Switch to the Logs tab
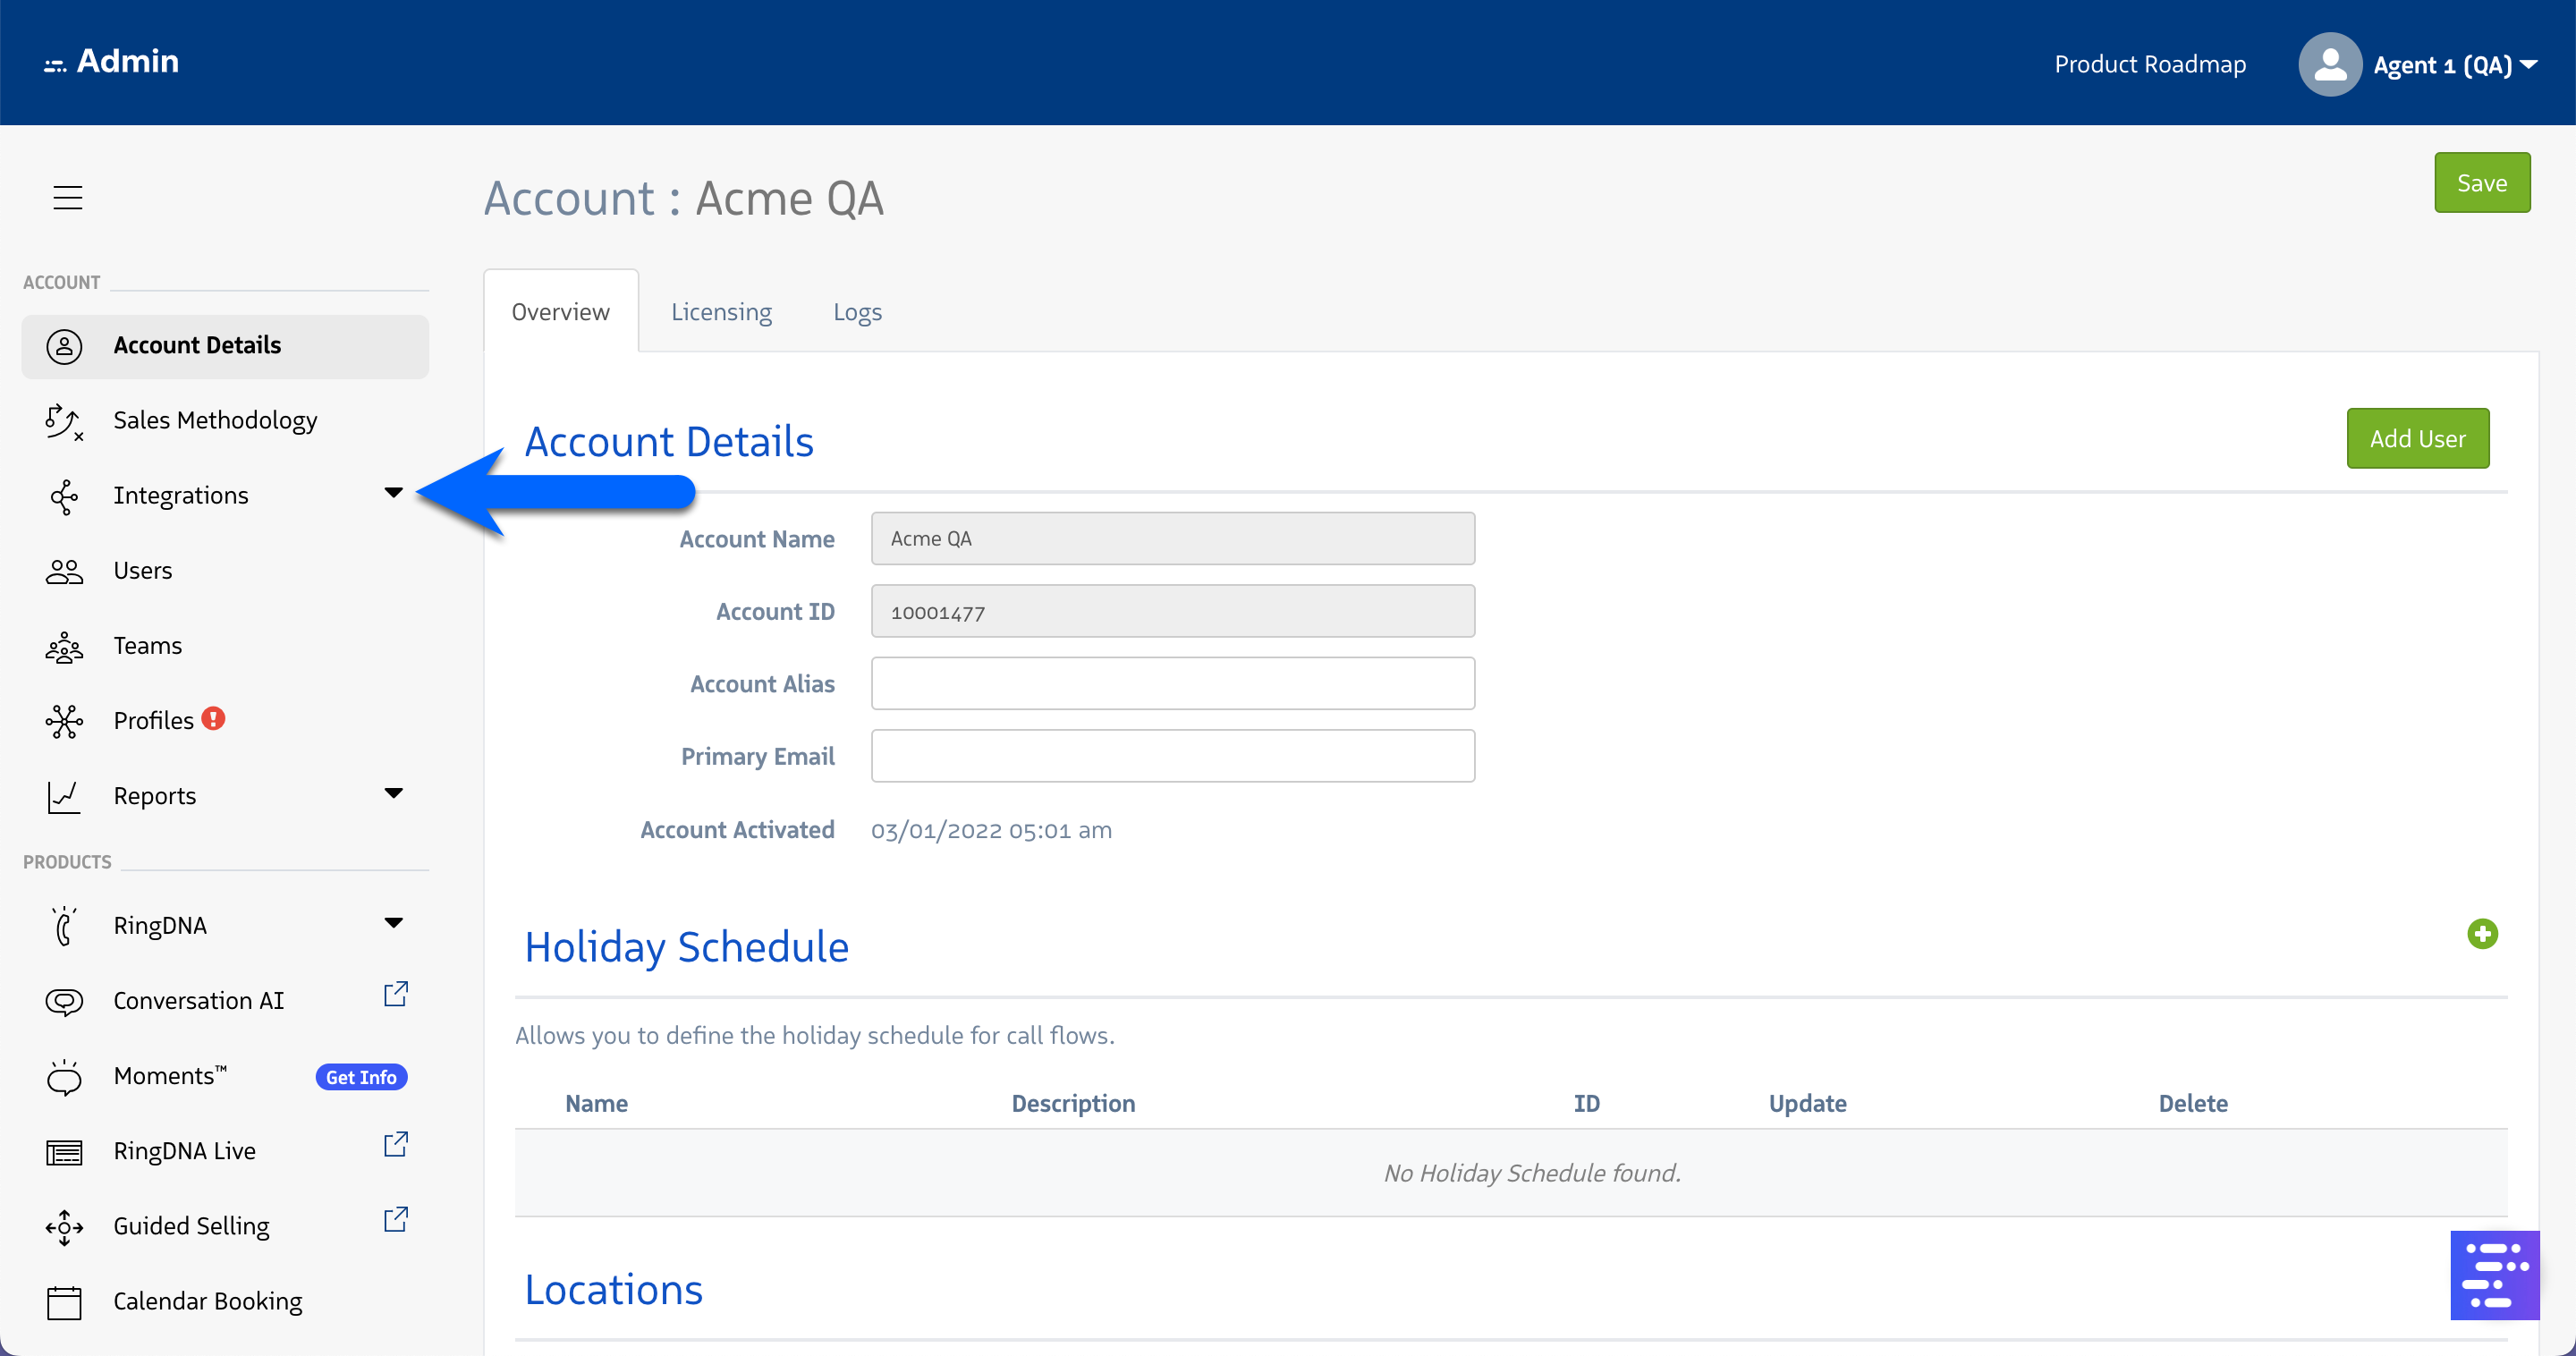This screenshot has height=1356, width=2576. point(857,312)
